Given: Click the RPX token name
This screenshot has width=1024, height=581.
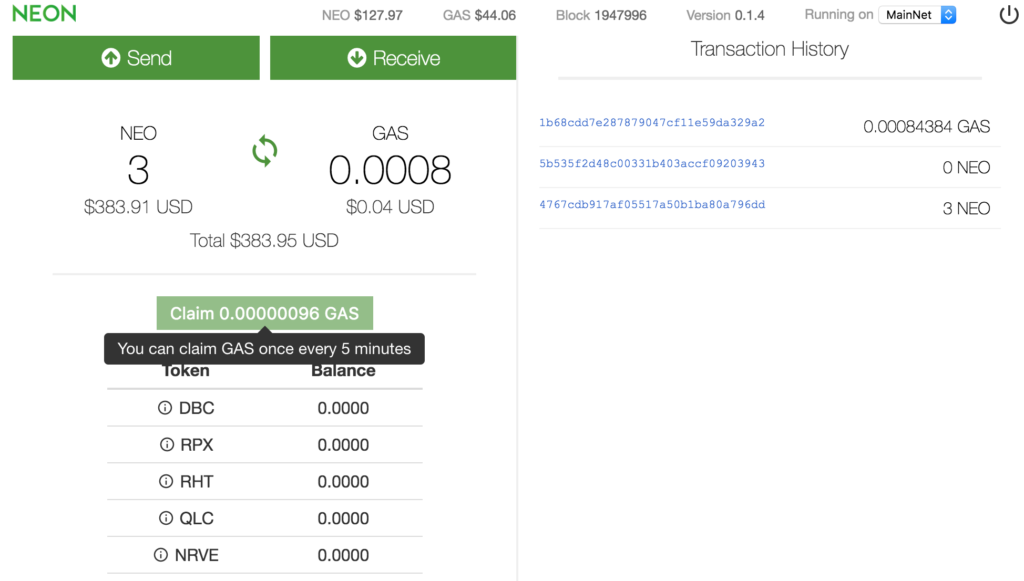Looking at the screenshot, I should (197, 445).
